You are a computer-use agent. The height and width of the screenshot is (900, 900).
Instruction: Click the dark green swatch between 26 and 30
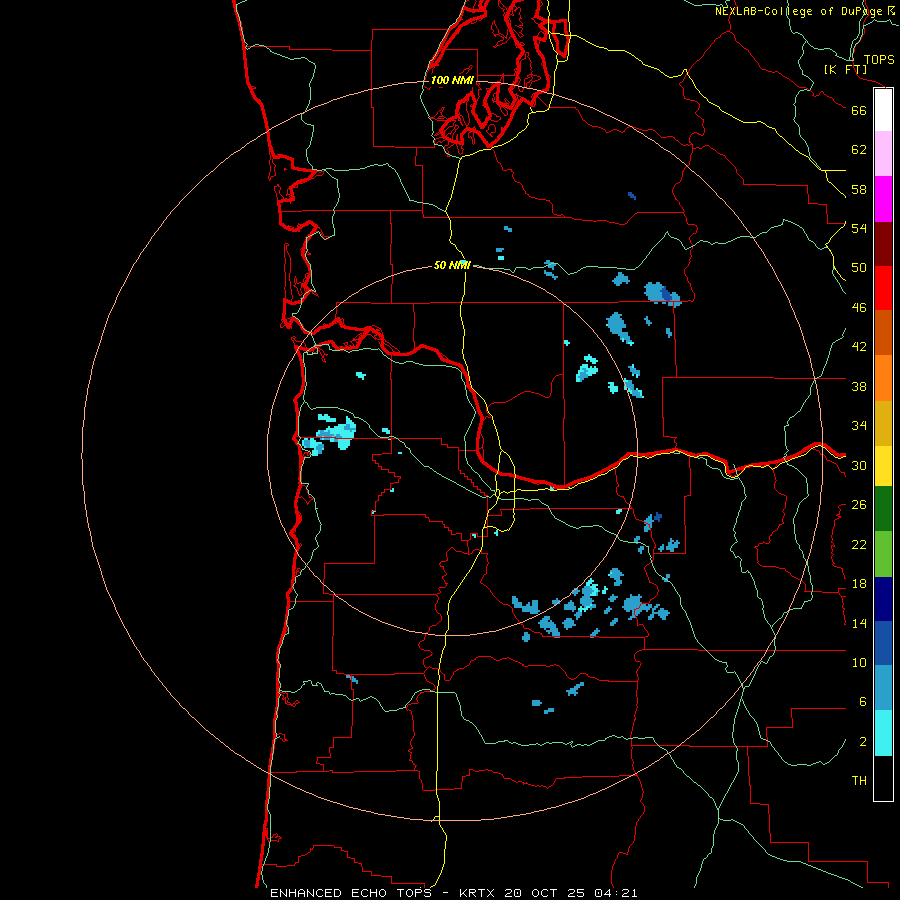tap(883, 508)
